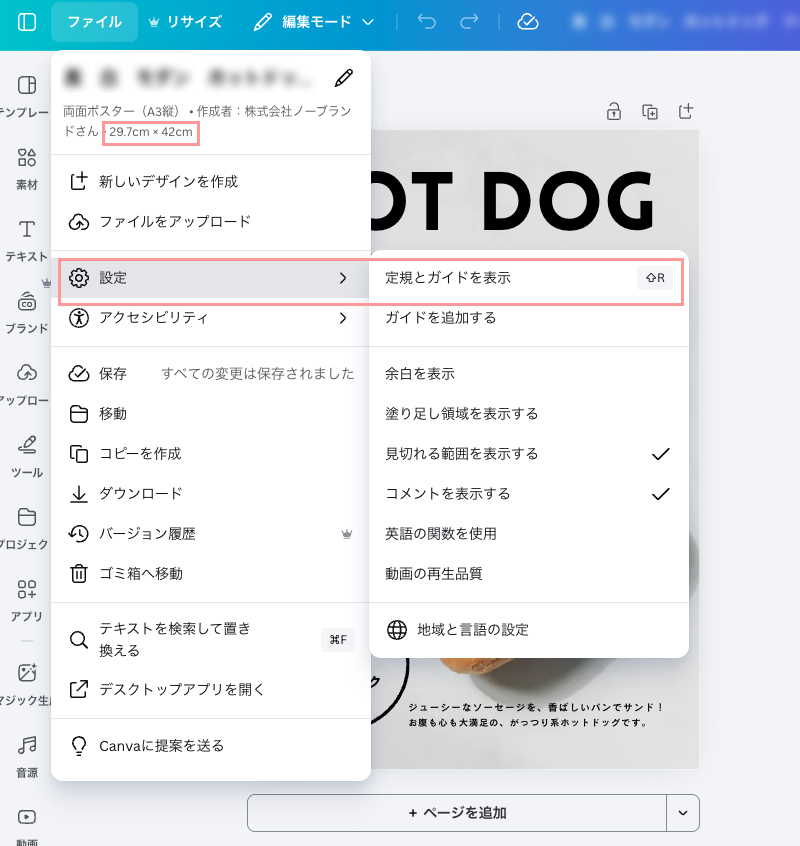This screenshot has height=846, width=800.
Task: Open 地域と言語の設定 in submenu
Action: 458,630
